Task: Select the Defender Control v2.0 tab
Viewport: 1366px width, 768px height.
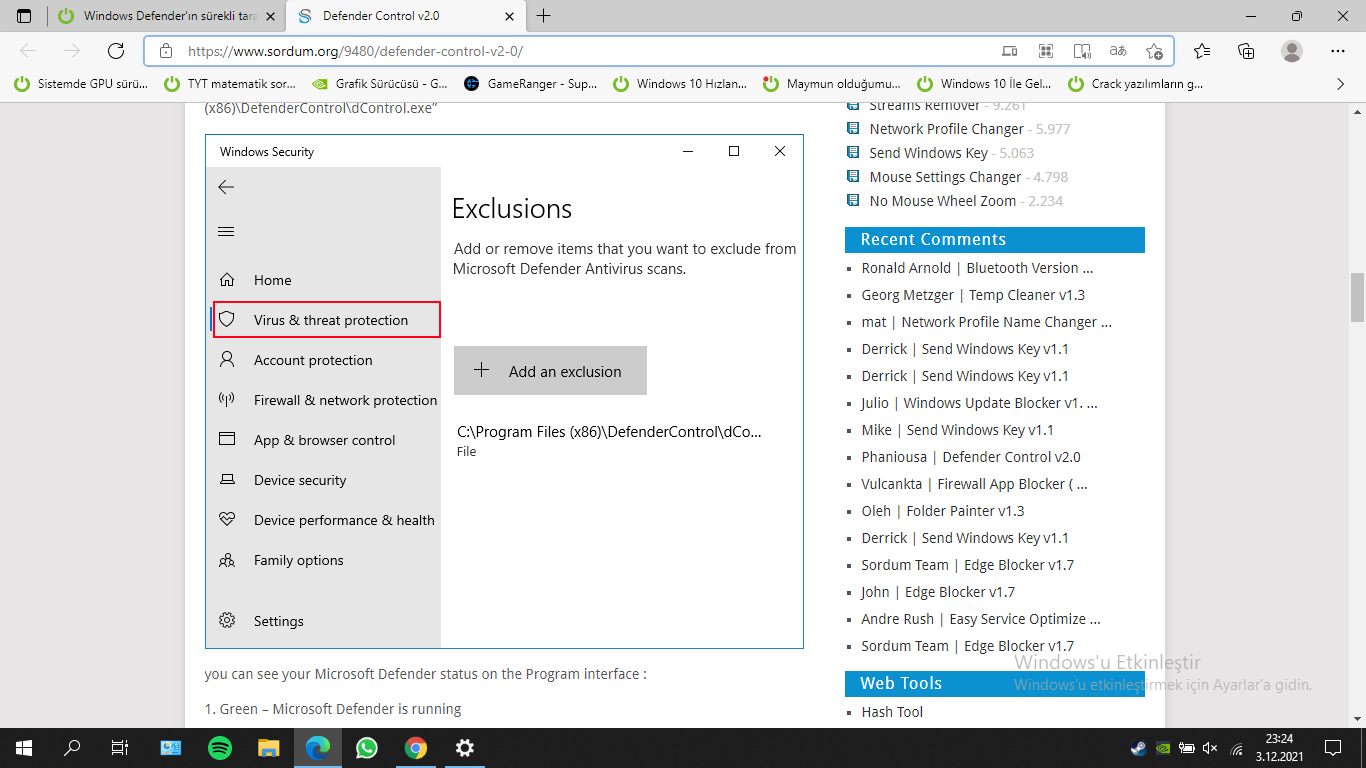Action: point(406,16)
